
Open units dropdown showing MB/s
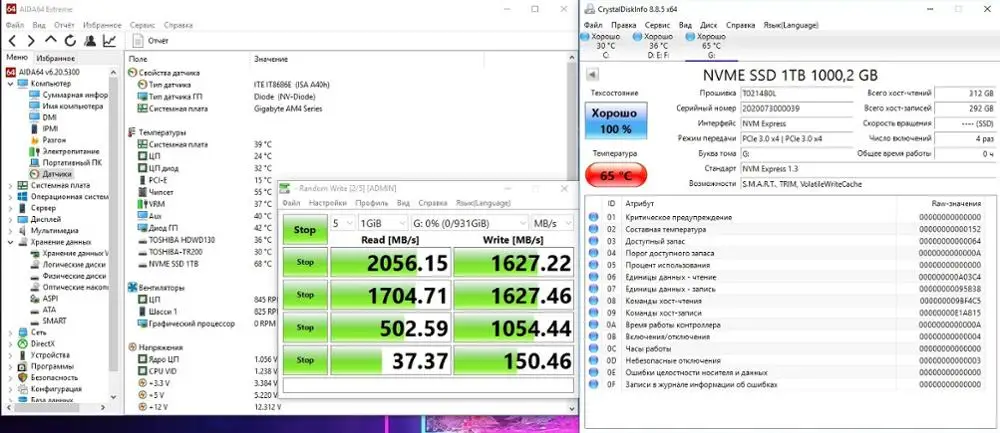point(552,223)
